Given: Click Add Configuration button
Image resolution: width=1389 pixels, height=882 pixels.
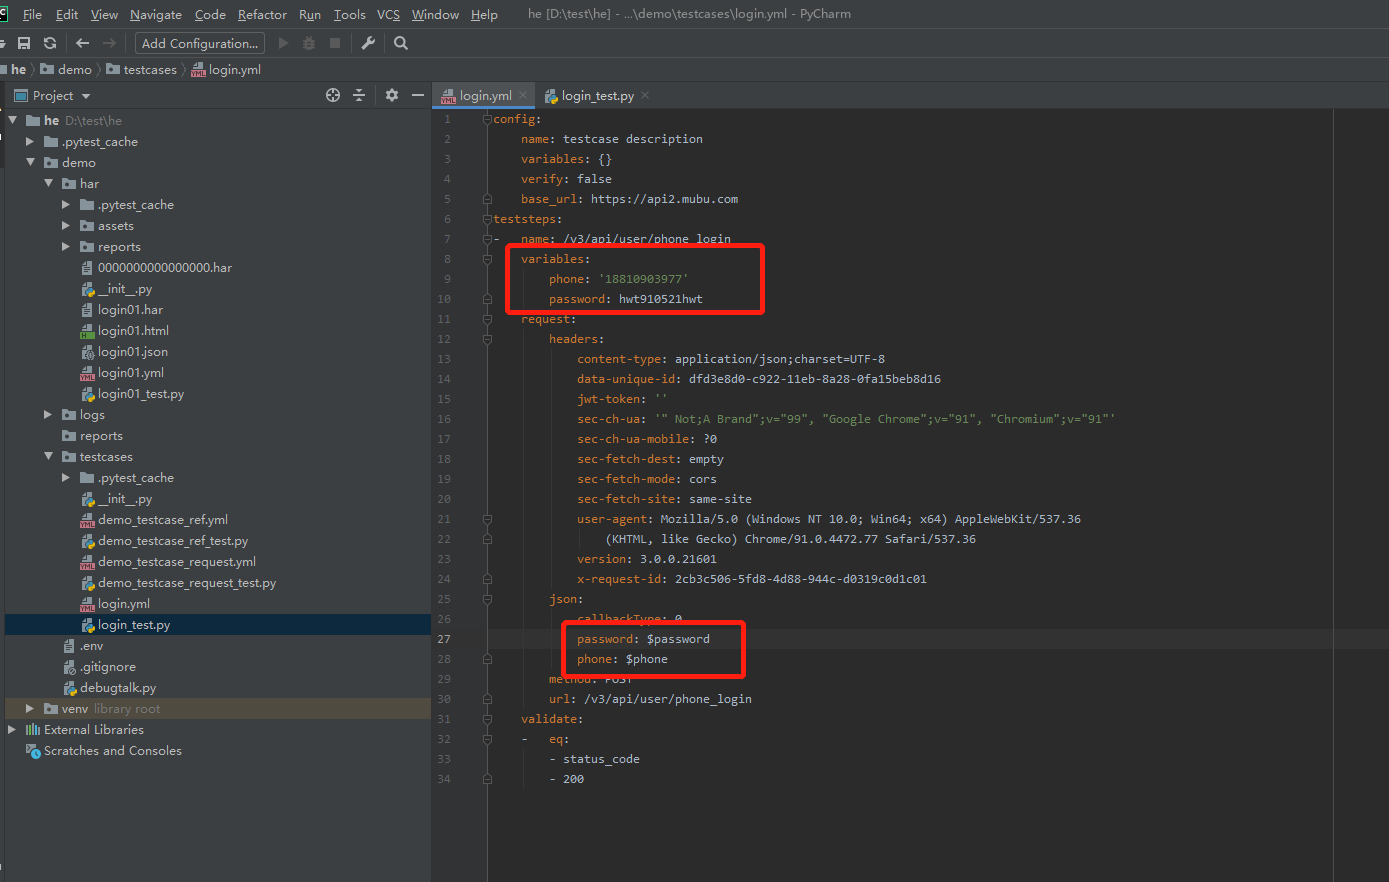Looking at the screenshot, I should (200, 43).
